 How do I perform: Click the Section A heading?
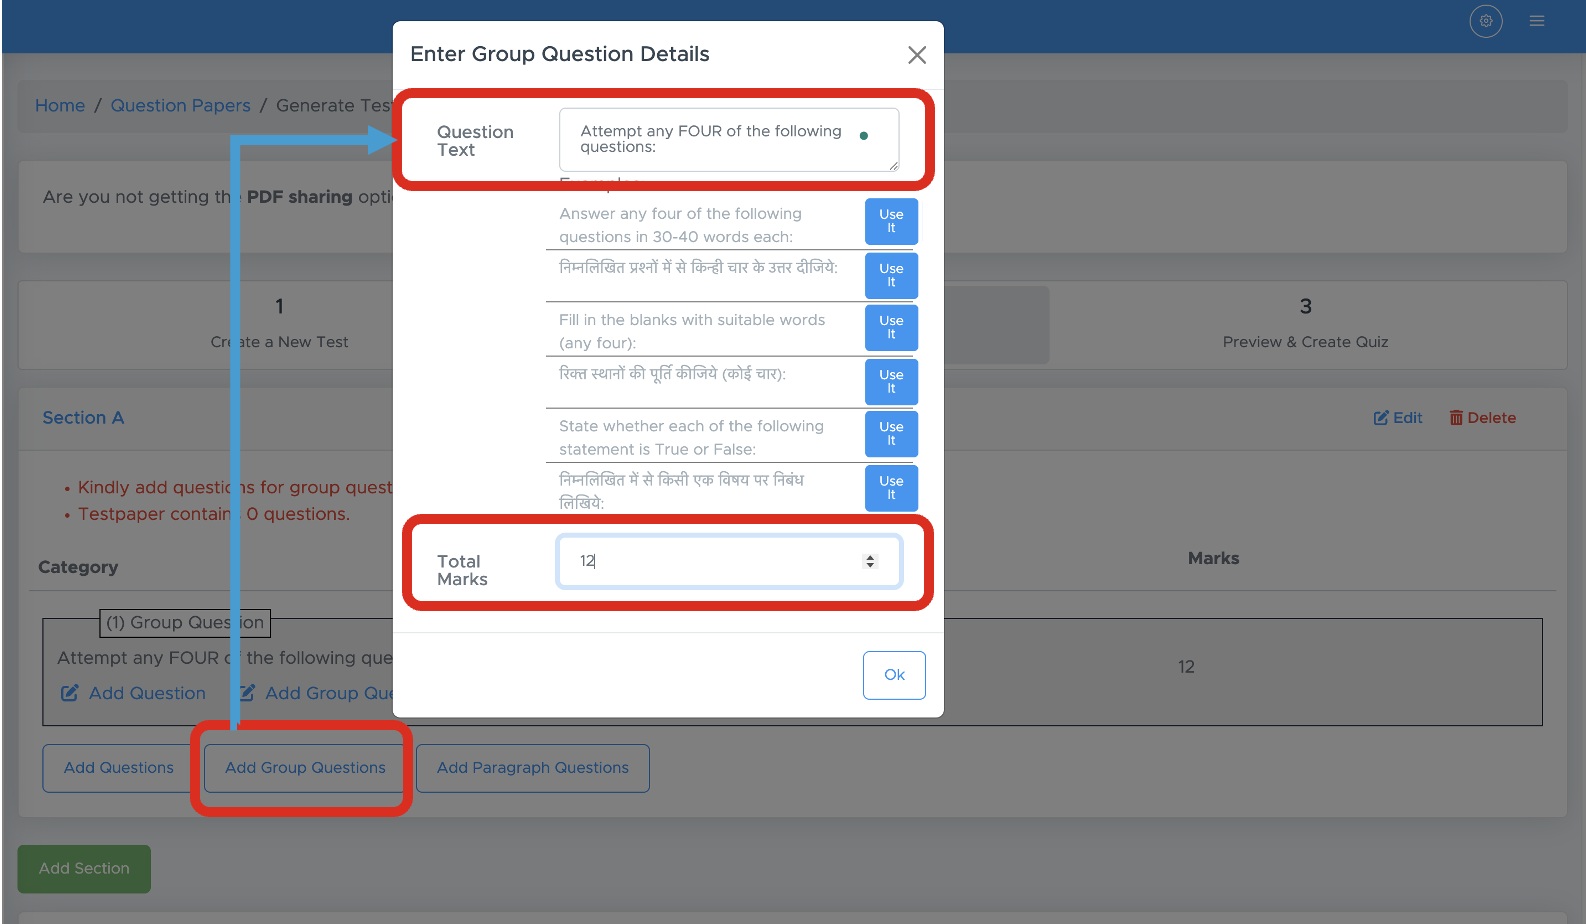pyautogui.click(x=83, y=418)
